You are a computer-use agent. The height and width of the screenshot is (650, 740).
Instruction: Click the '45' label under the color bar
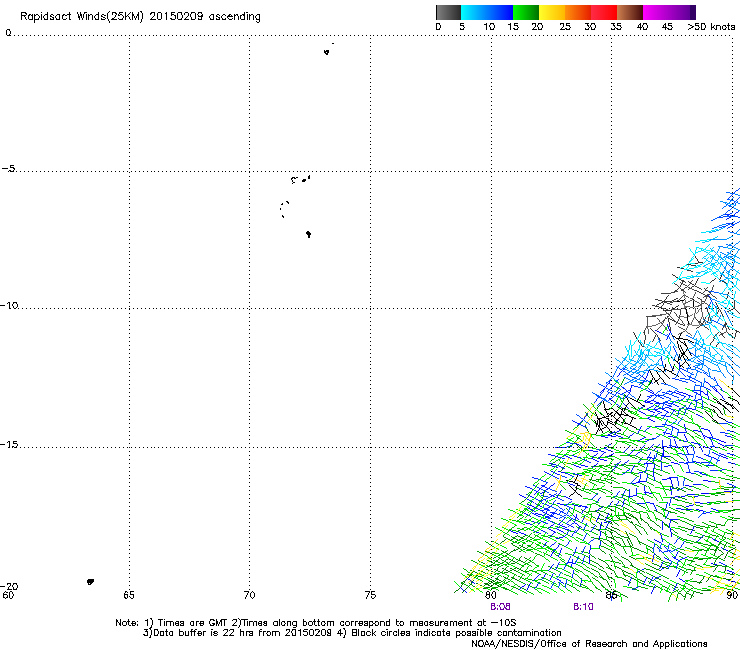[x=667, y=27]
